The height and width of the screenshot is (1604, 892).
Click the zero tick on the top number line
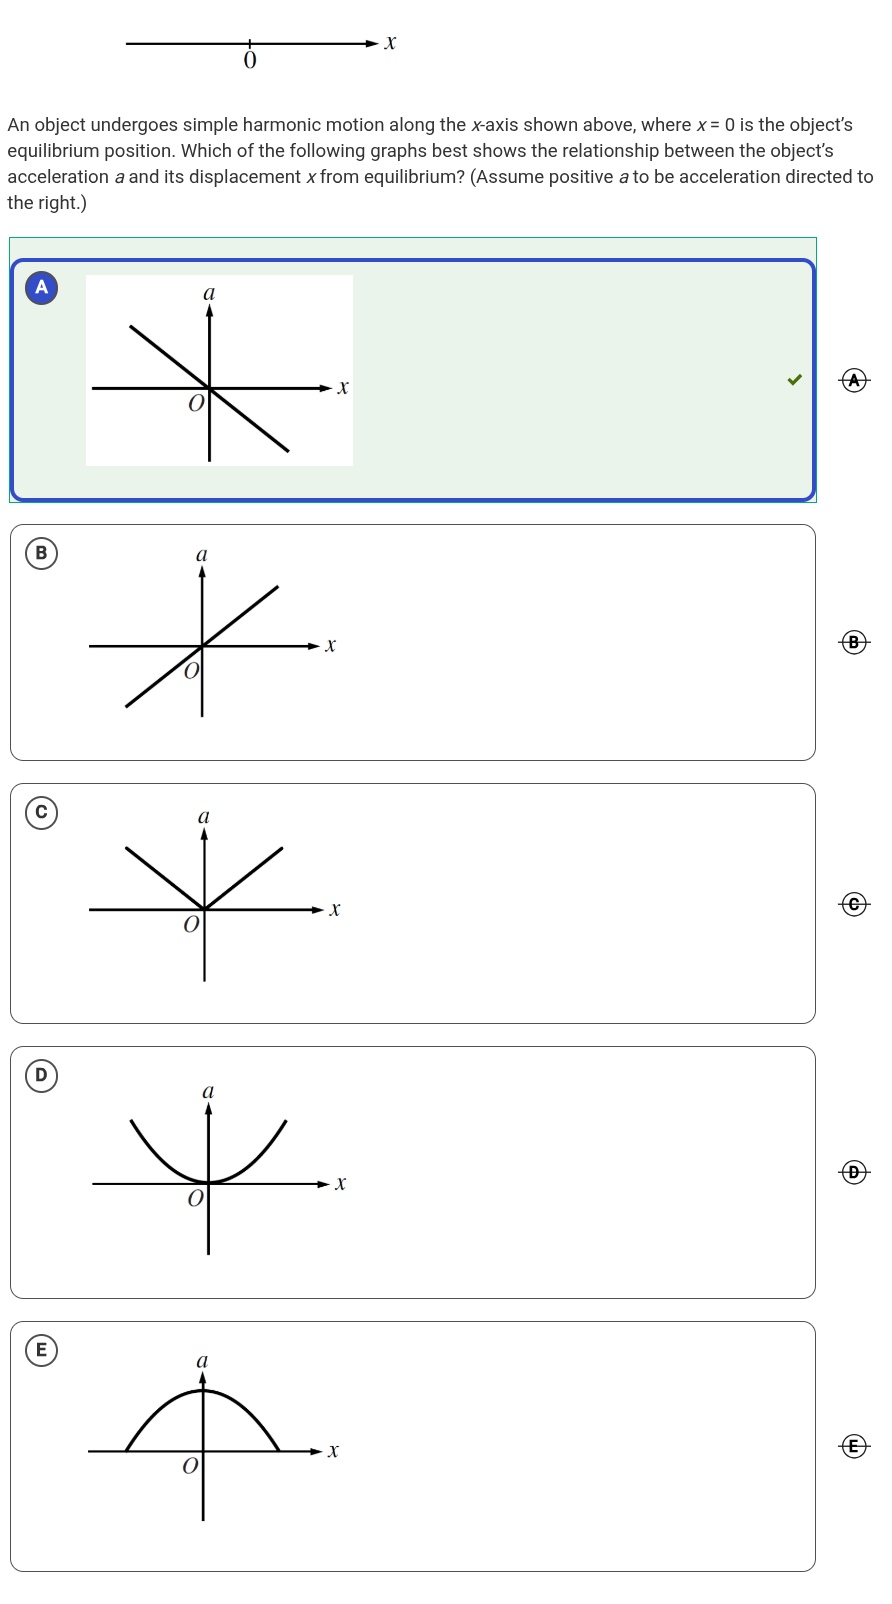coord(250,44)
